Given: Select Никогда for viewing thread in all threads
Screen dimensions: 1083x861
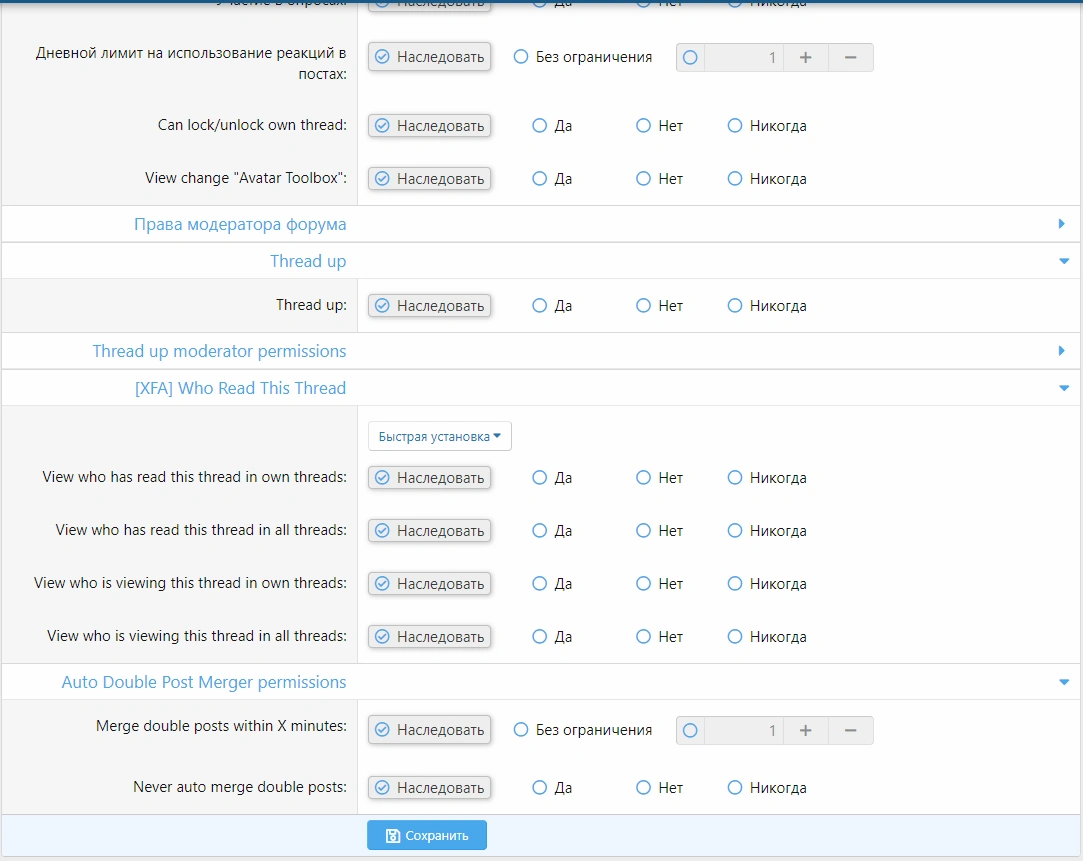Looking at the screenshot, I should tap(735, 637).
